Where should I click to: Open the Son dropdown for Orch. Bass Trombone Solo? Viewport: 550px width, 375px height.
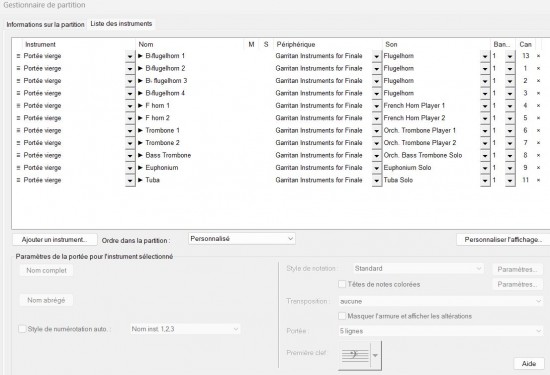[x=485, y=155]
